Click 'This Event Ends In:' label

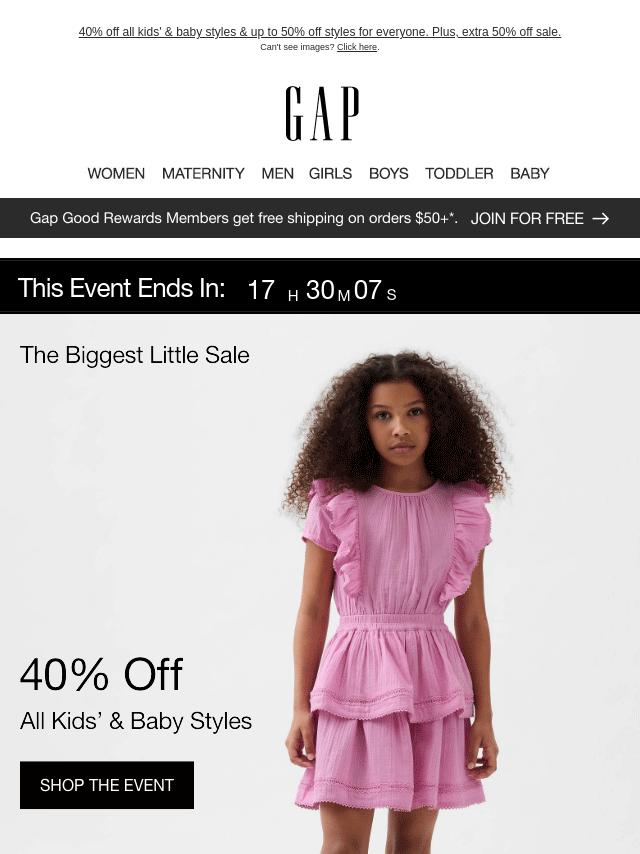[x=121, y=288]
